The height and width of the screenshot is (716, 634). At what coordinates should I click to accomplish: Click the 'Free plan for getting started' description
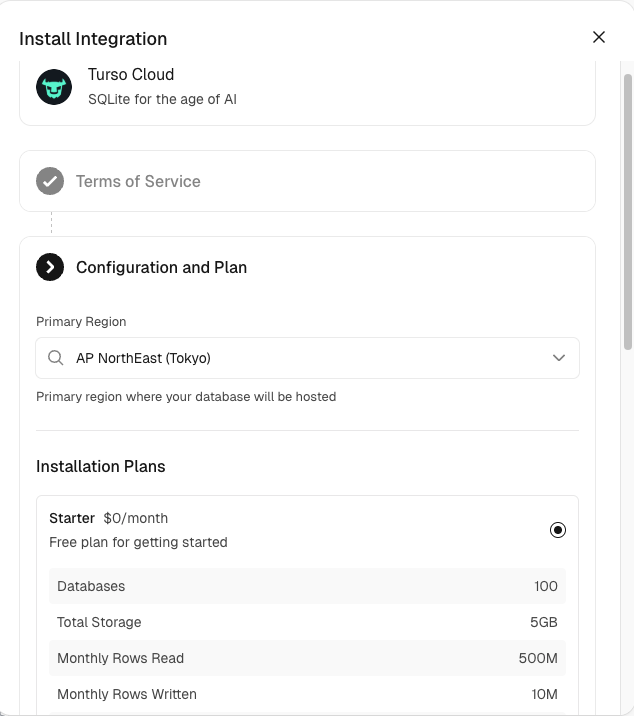pyautogui.click(x=138, y=542)
